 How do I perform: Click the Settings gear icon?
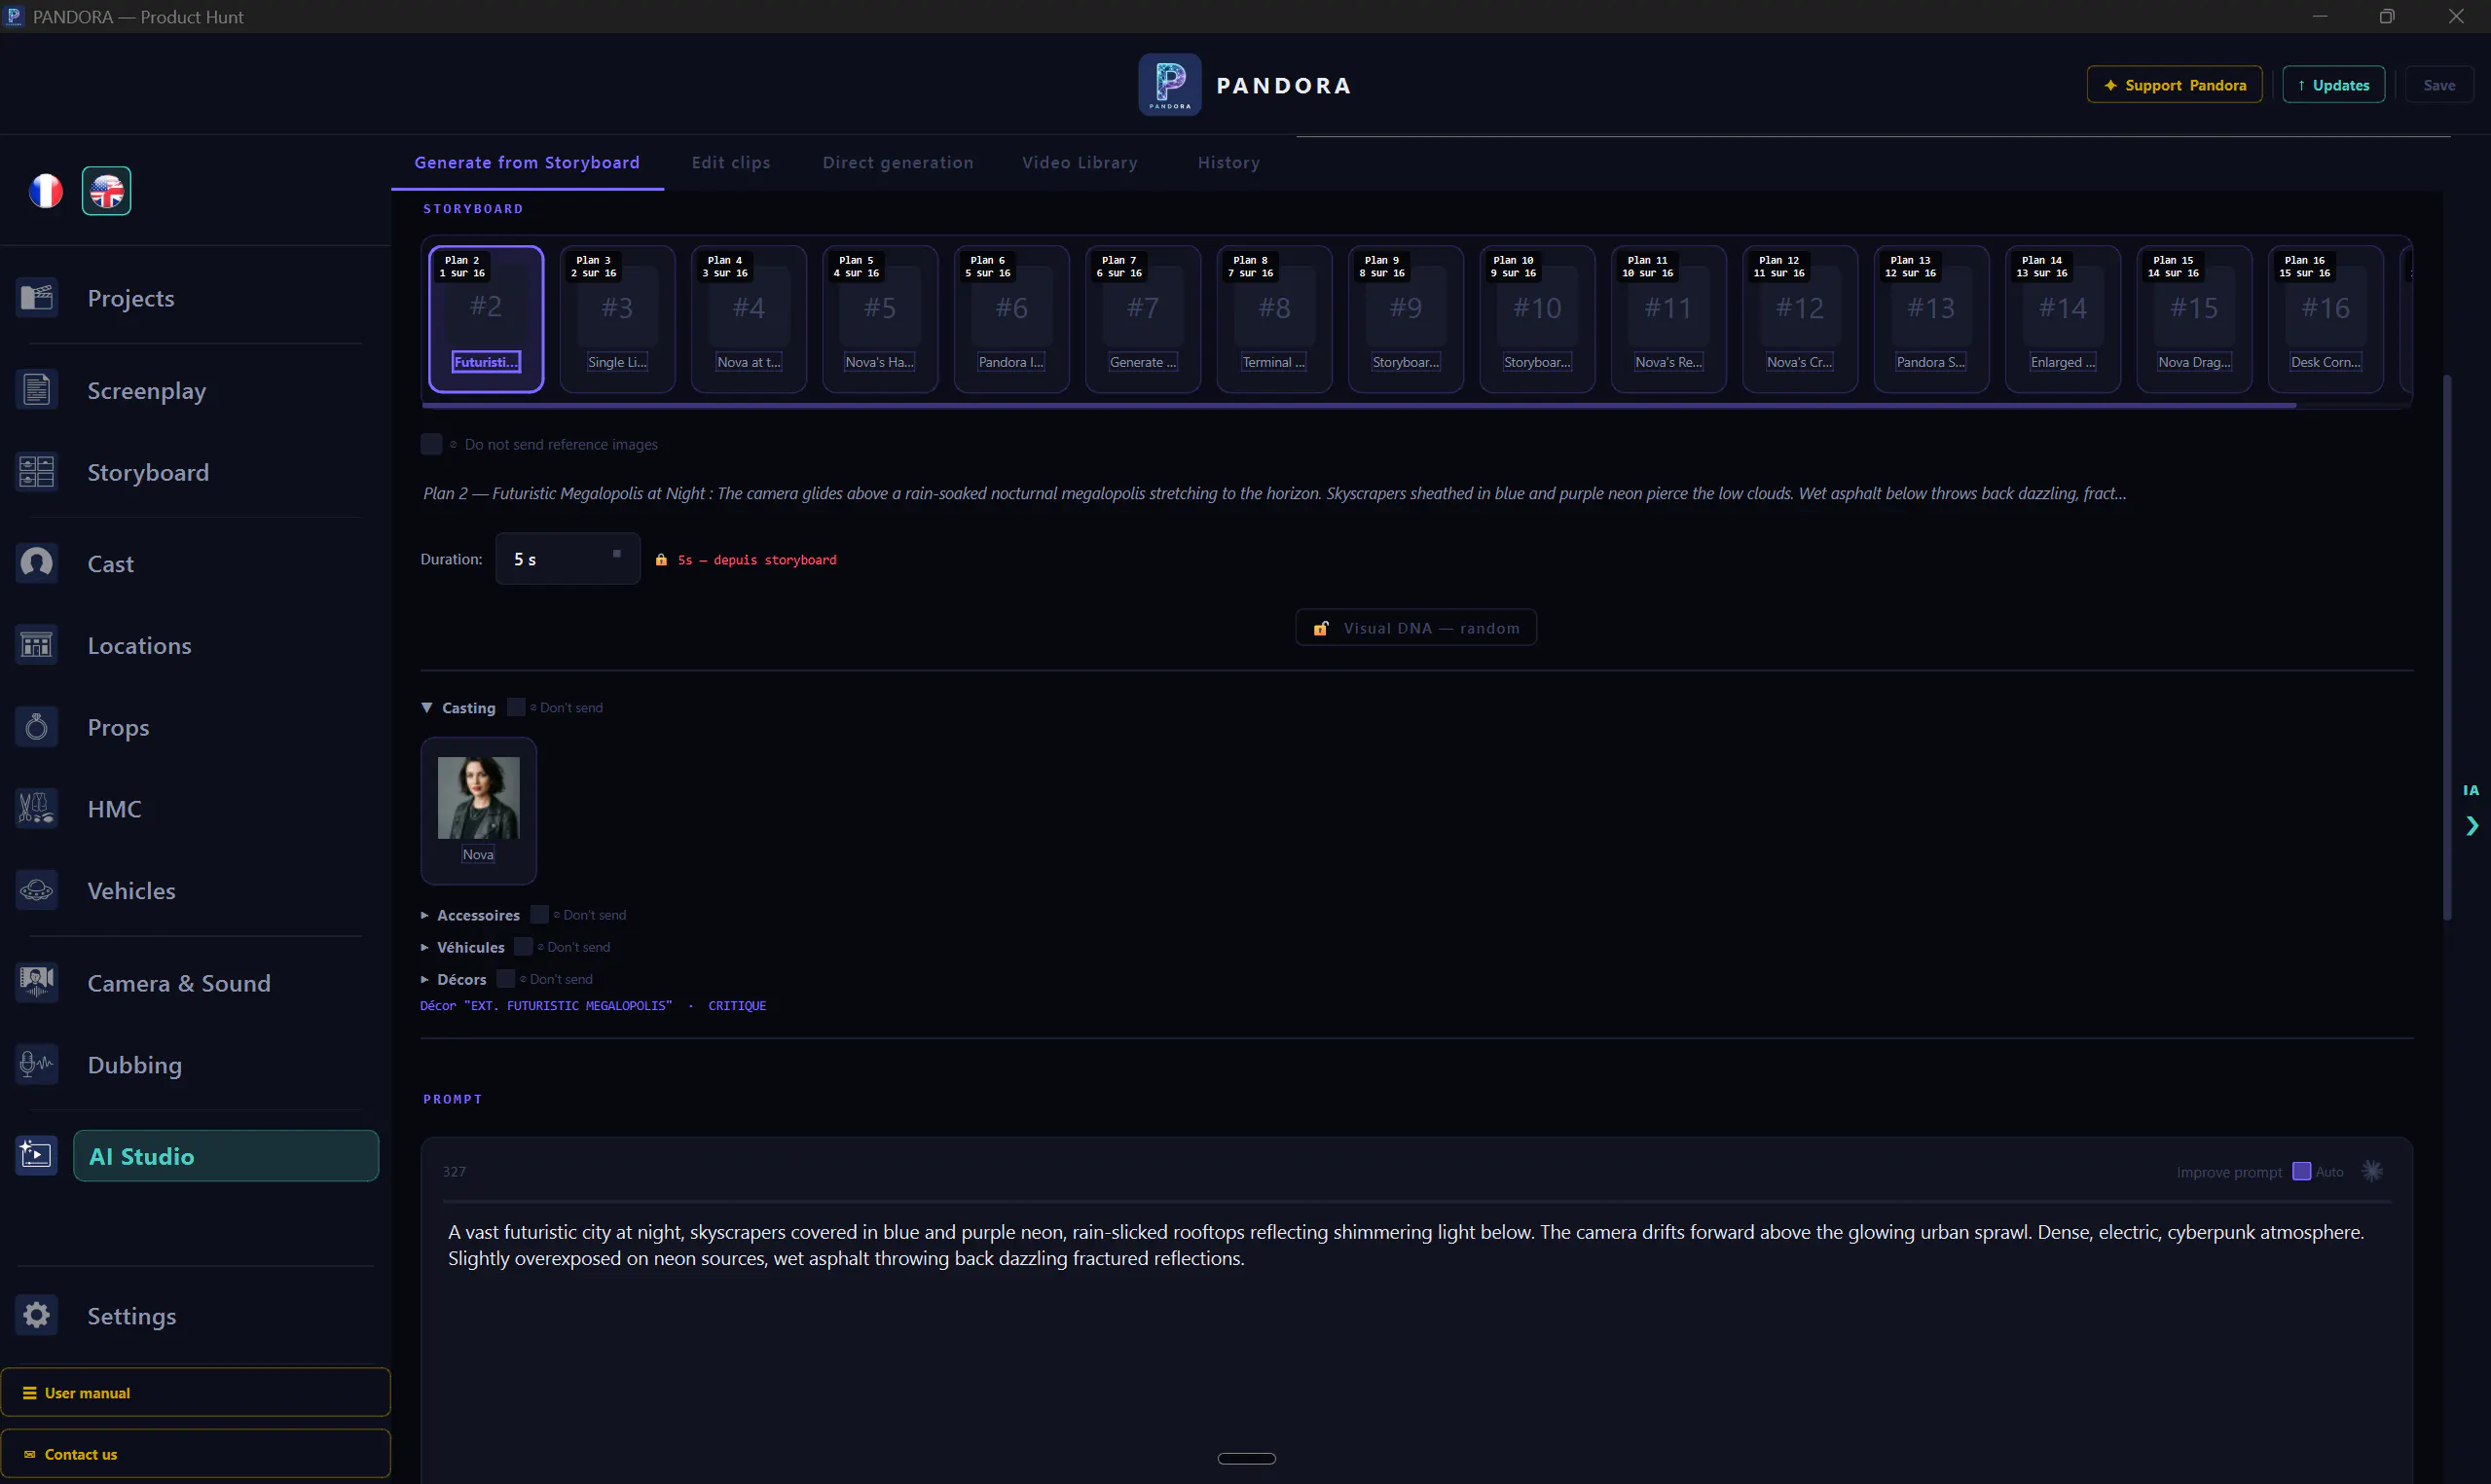click(37, 1314)
